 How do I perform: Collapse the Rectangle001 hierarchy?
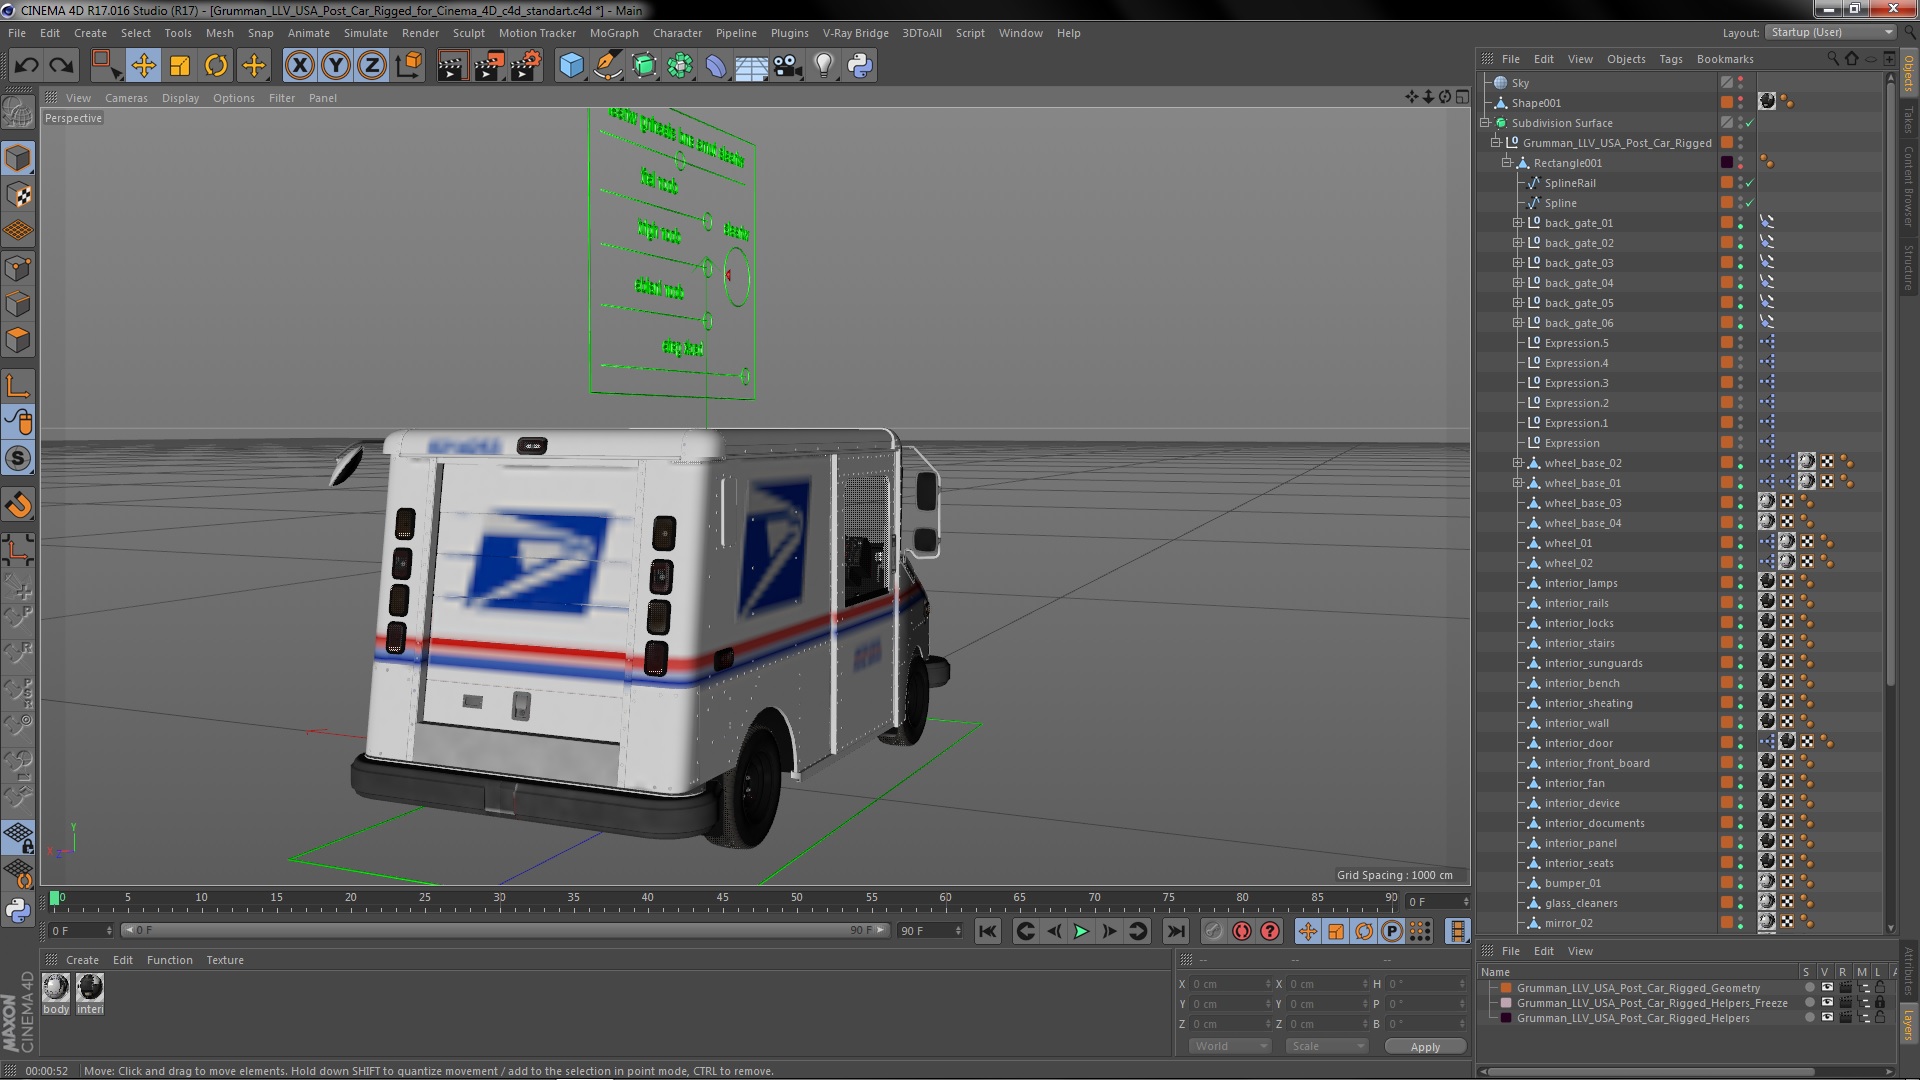pyautogui.click(x=1506, y=163)
